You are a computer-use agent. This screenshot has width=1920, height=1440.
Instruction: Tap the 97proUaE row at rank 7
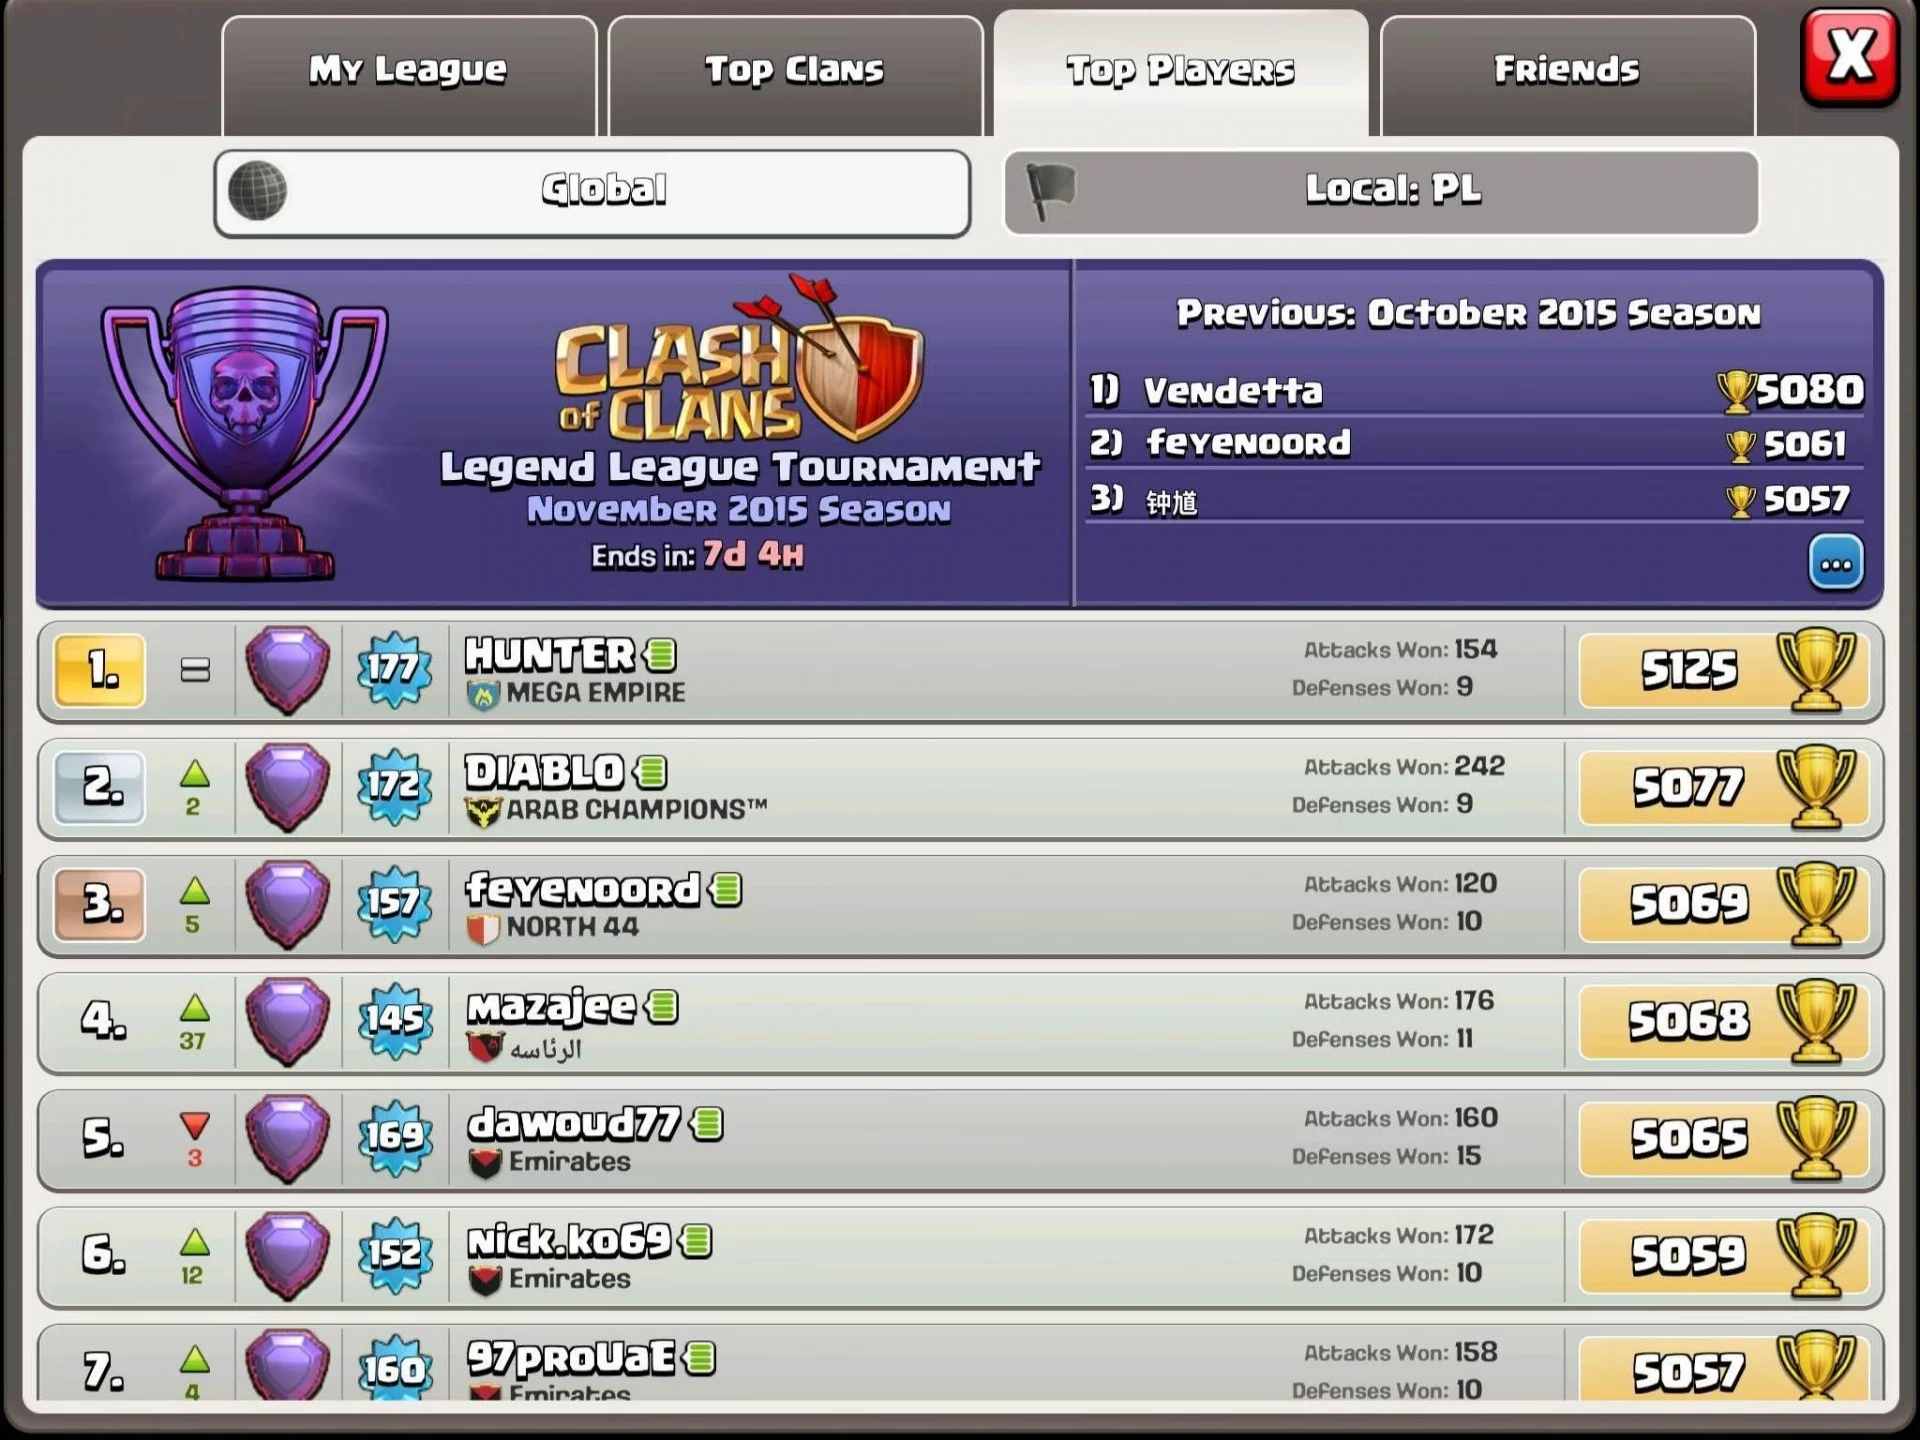960,1364
